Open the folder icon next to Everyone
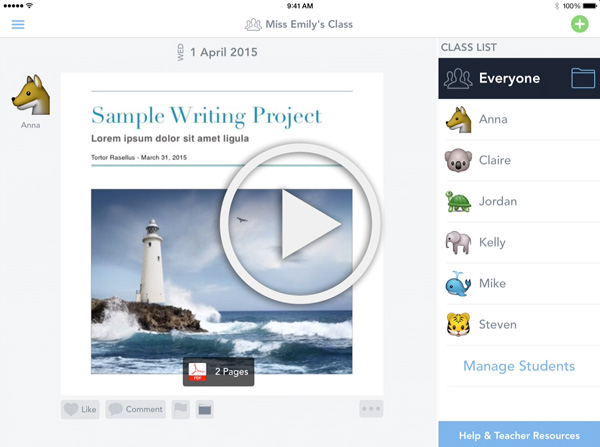 pyautogui.click(x=583, y=78)
